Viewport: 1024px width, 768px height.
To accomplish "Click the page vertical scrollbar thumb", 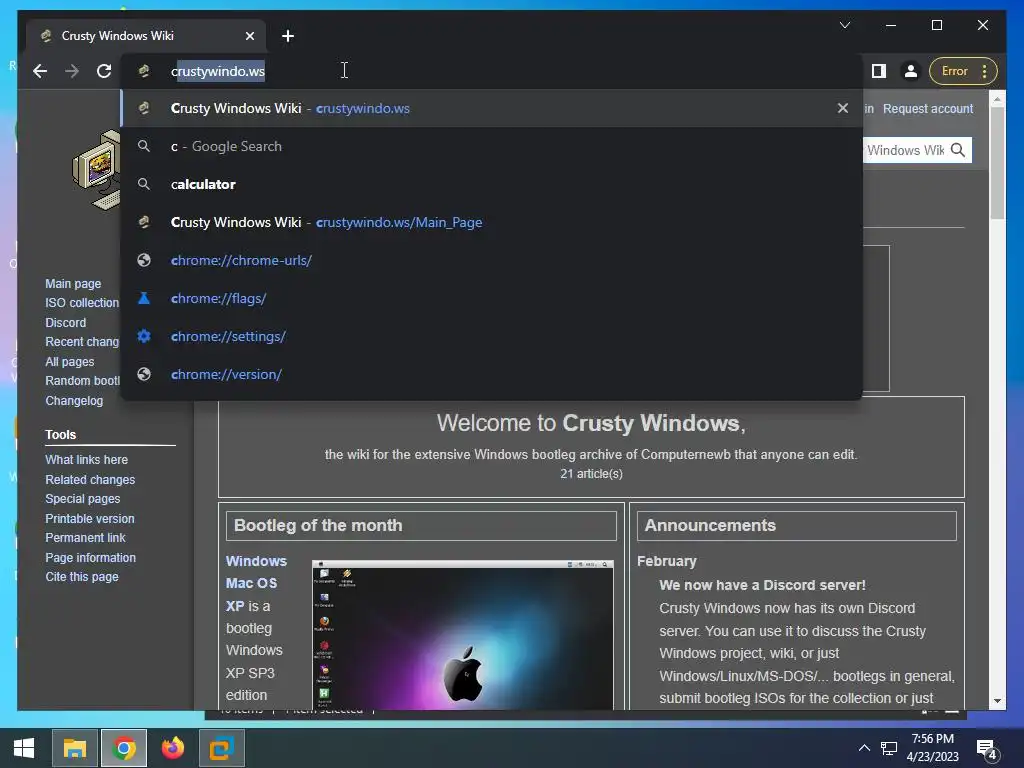I will [997, 162].
